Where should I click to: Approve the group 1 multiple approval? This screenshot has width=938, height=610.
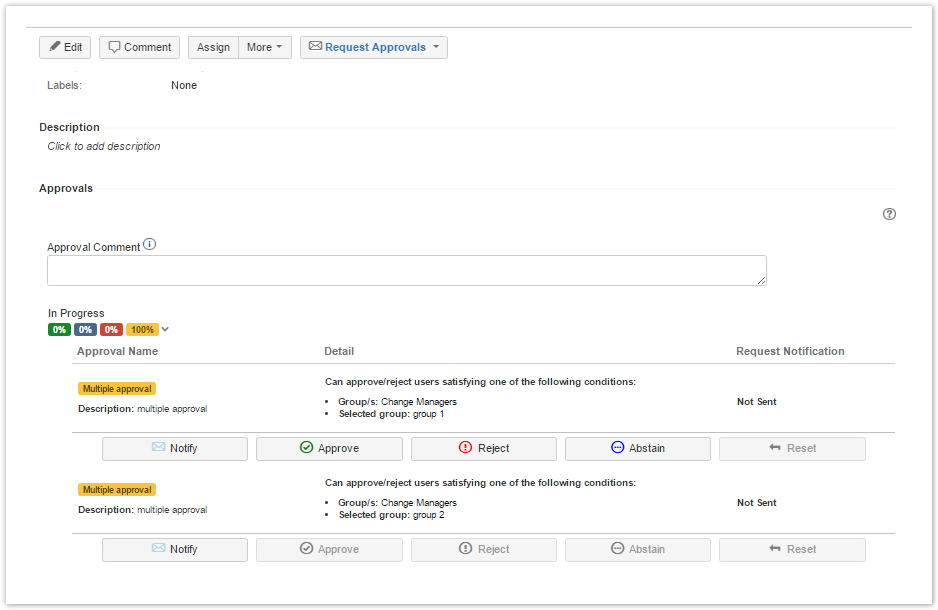point(329,448)
